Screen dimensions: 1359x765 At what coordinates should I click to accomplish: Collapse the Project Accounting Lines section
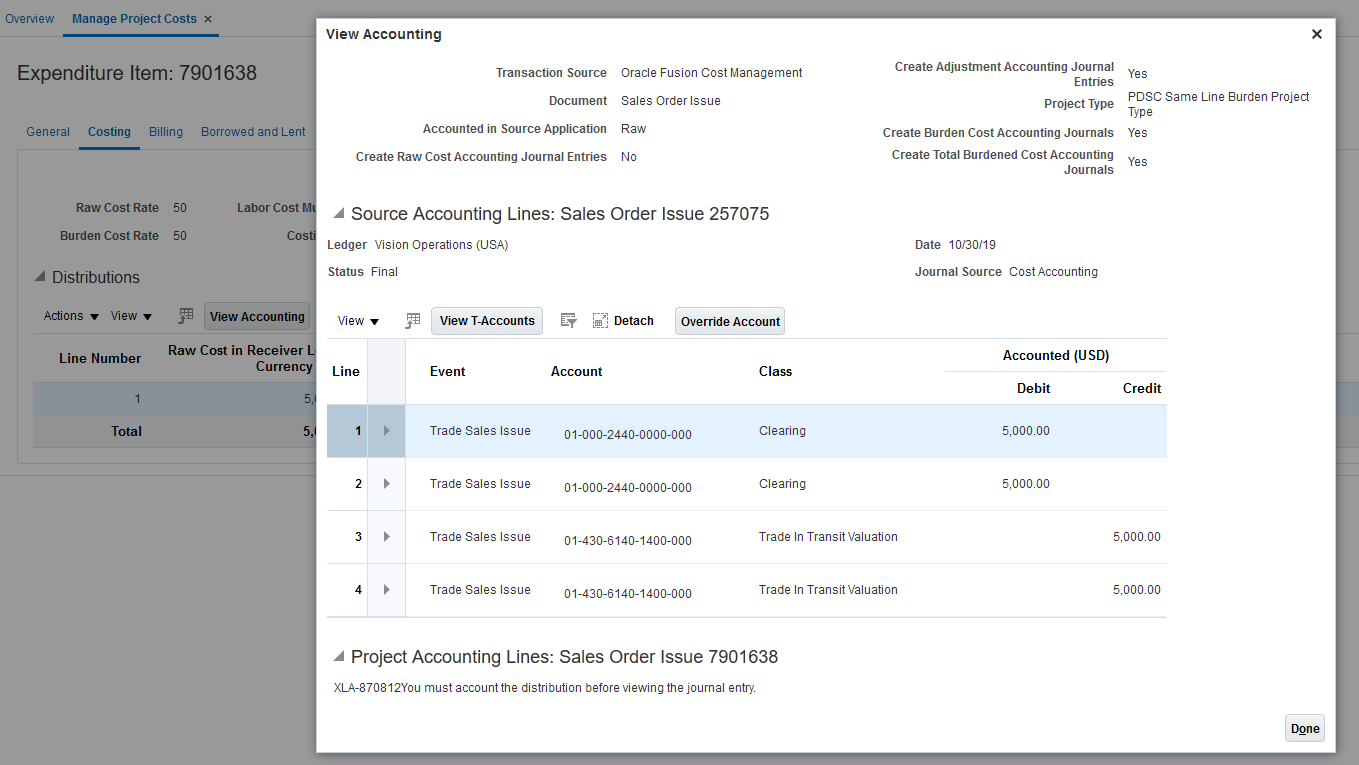pos(338,657)
